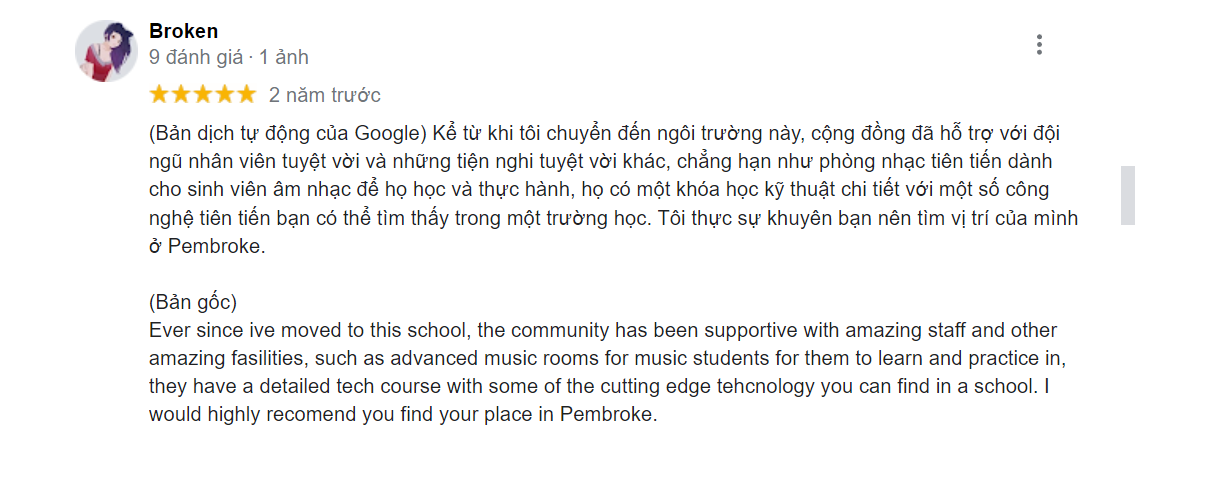This screenshot has height=499, width=1210.
Task: Click the '(Bản gốc)' original-text label
Action: (x=192, y=302)
